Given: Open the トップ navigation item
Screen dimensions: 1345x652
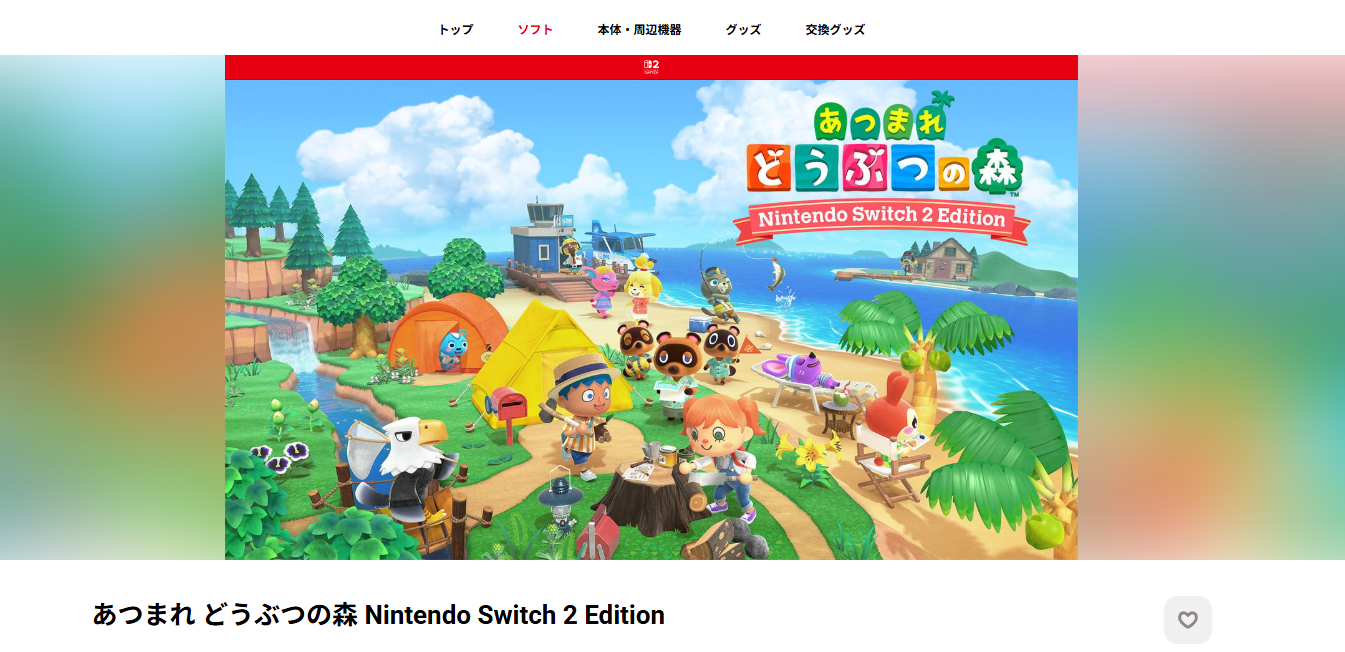Looking at the screenshot, I should pyautogui.click(x=456, y=30).
